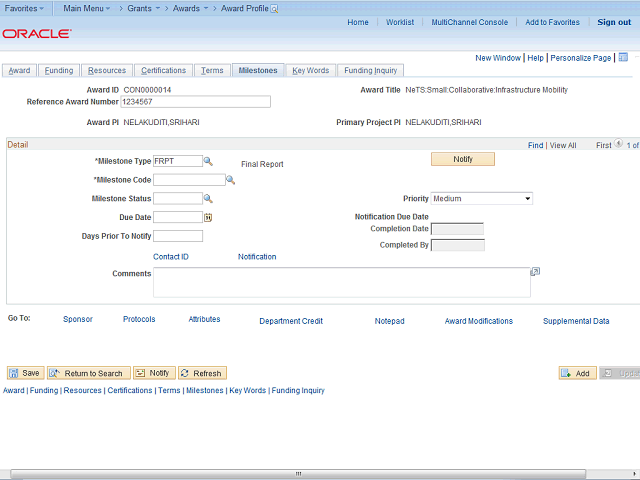
Task: Click bottom Funding Inquiry footer link
Action: click(x=298, y=391)
